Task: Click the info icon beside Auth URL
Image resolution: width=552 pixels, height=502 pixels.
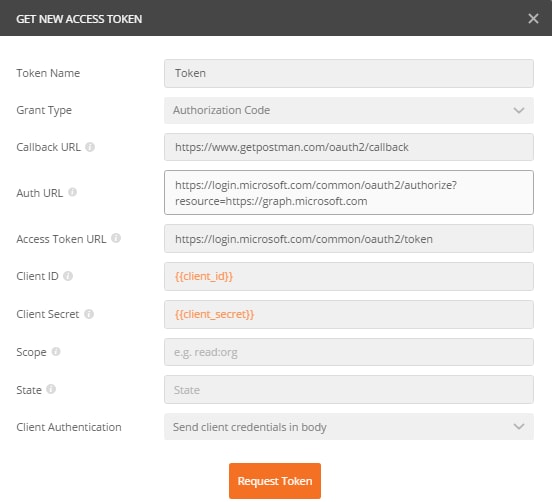Action: [x=73, y=192]
